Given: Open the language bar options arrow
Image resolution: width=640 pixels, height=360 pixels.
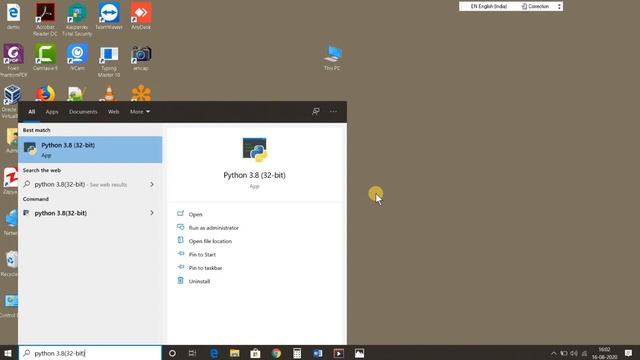Looking at the screenshot, I should [x=559, y=7].
